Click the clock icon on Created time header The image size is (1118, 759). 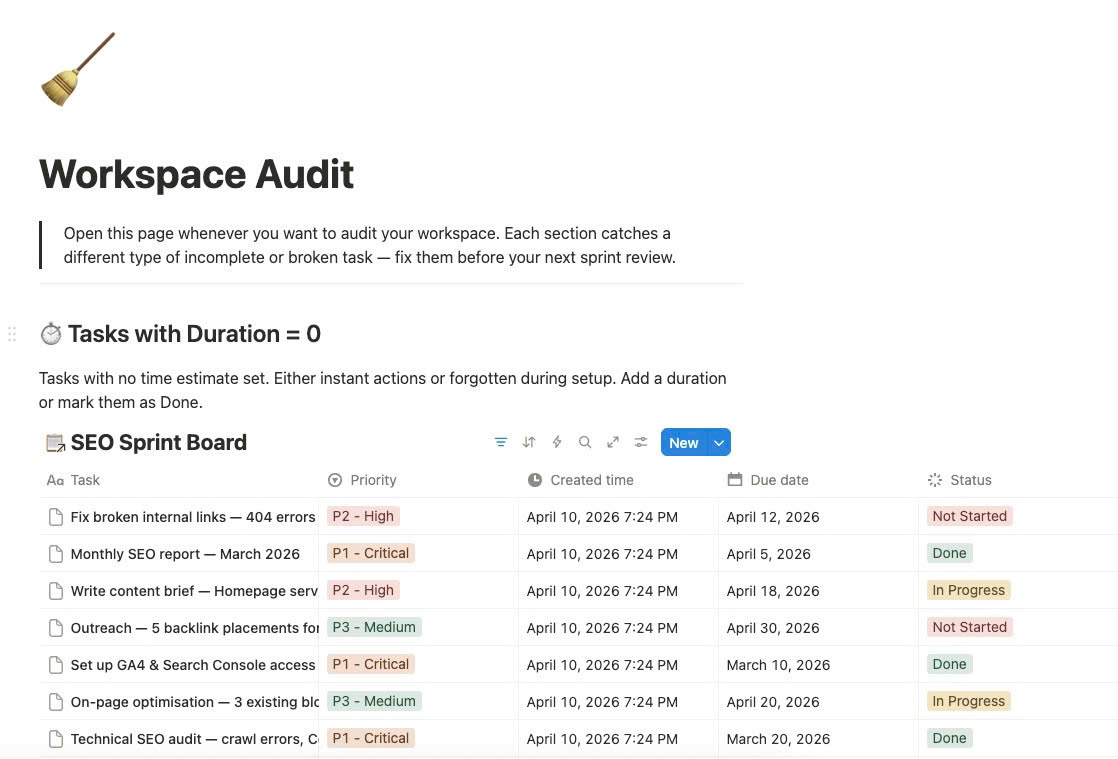click(533, 480)
